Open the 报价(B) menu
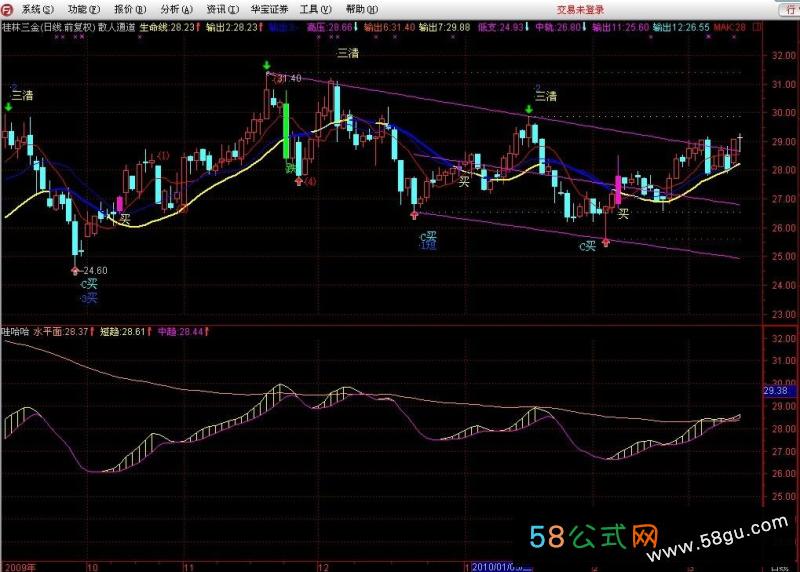The height and width of the screenshot is (572, 800). click(x=130, y=9)
